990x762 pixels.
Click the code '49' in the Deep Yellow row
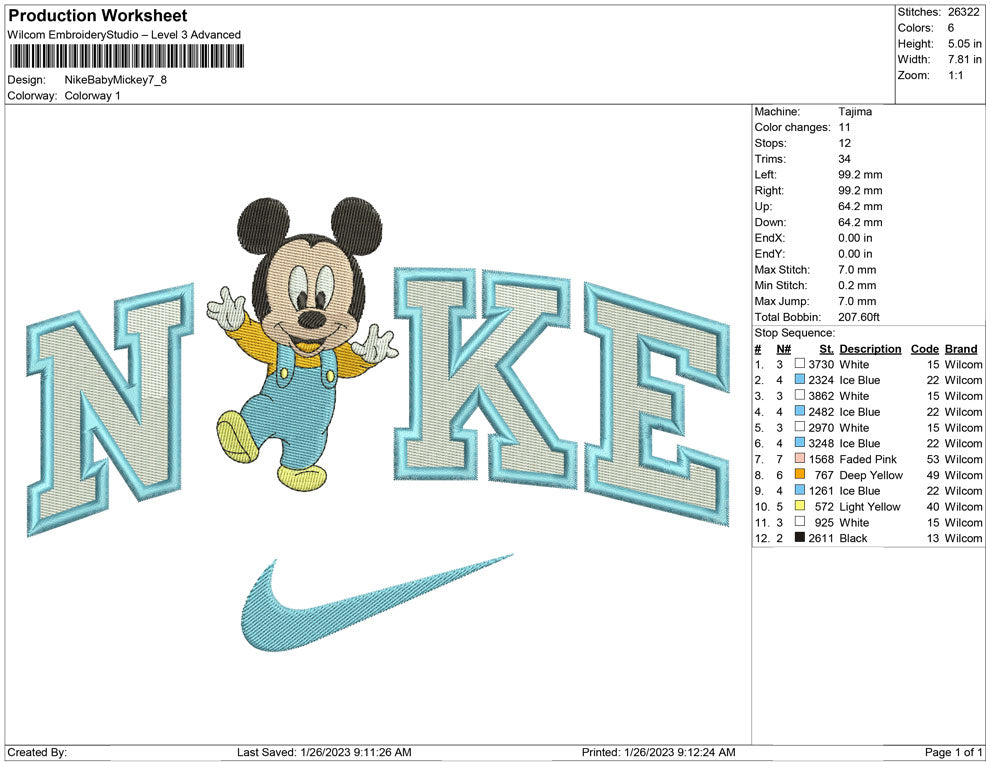[x=933, y=475]
